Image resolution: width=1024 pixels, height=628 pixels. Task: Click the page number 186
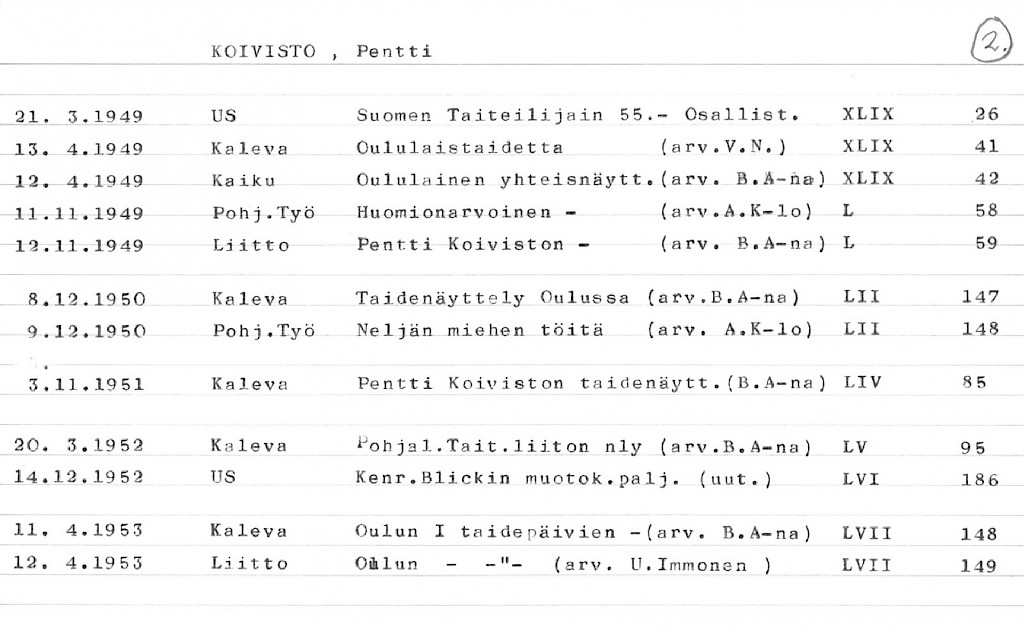coord(979,480)
